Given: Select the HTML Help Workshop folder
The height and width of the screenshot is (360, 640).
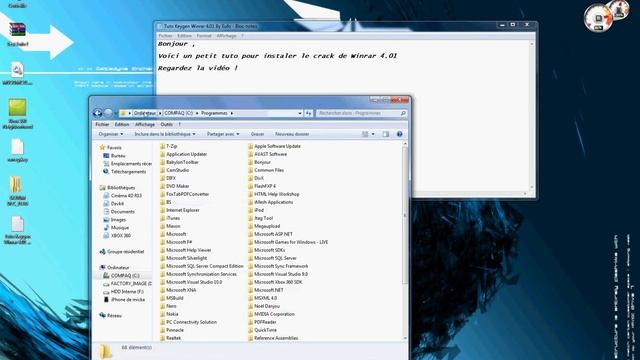Looking at the screenshot, I should point(276,194).
